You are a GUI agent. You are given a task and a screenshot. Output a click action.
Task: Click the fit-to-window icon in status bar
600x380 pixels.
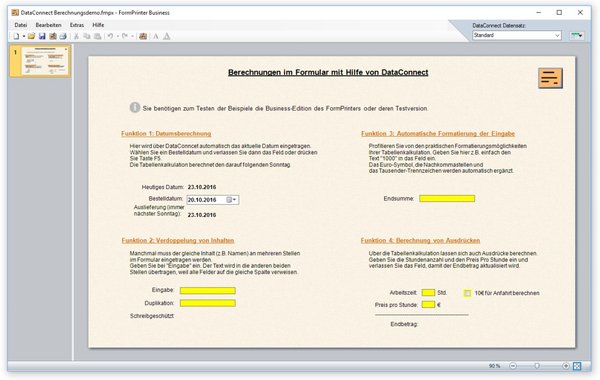click(577, 366)
